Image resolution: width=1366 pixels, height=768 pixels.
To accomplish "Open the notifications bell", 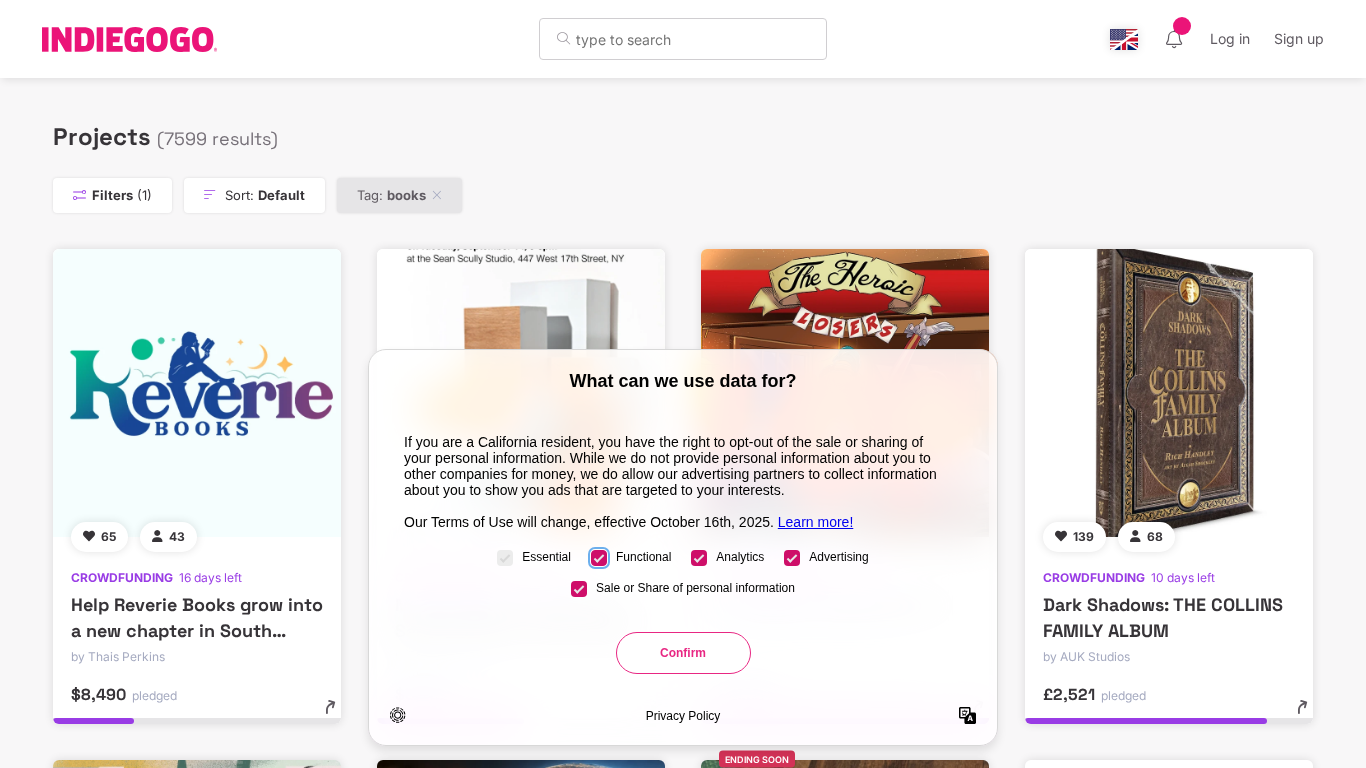I will tap(1174, 39).
